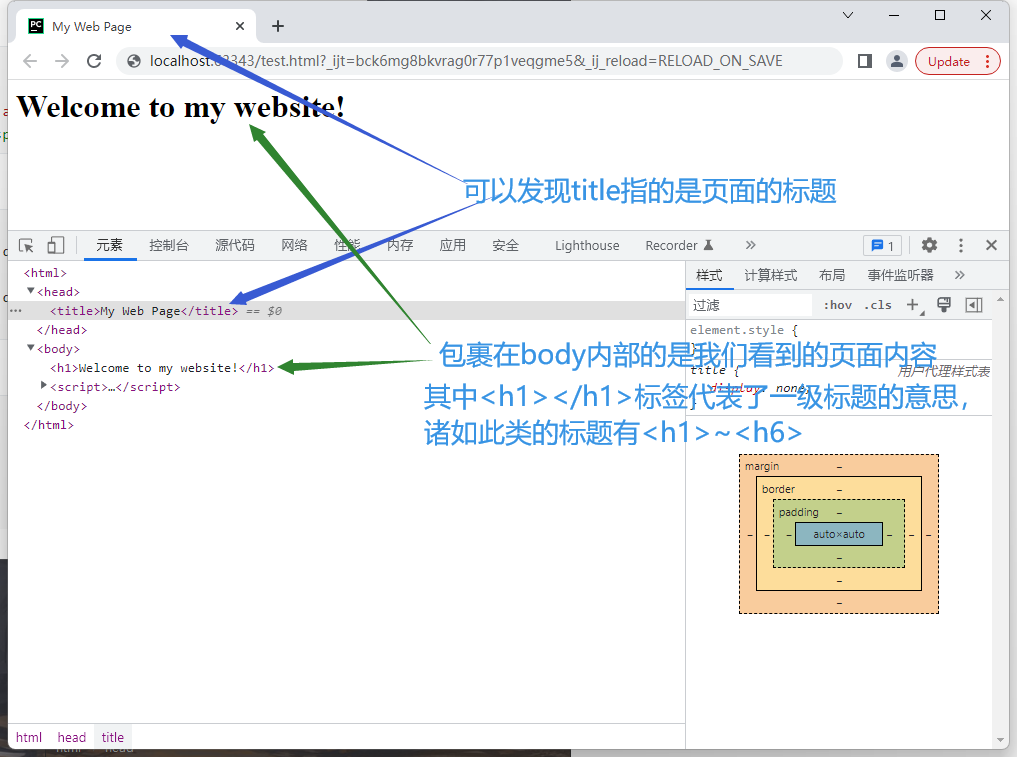Image resolution: width=1017 pixels, height=757 pixels.
Task: Toggle the :hov element state panel
Action: coord(837,305)
